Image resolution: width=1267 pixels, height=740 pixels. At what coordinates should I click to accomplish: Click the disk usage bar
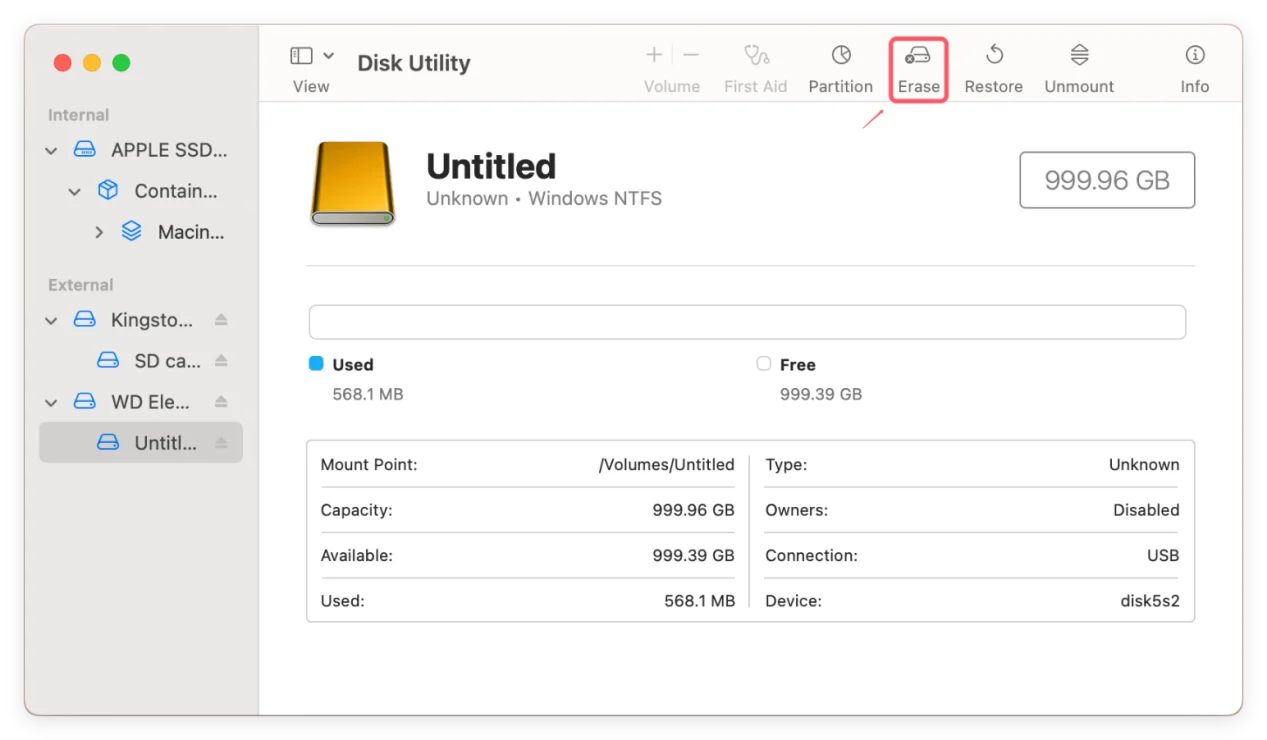(x=747, y=322)
